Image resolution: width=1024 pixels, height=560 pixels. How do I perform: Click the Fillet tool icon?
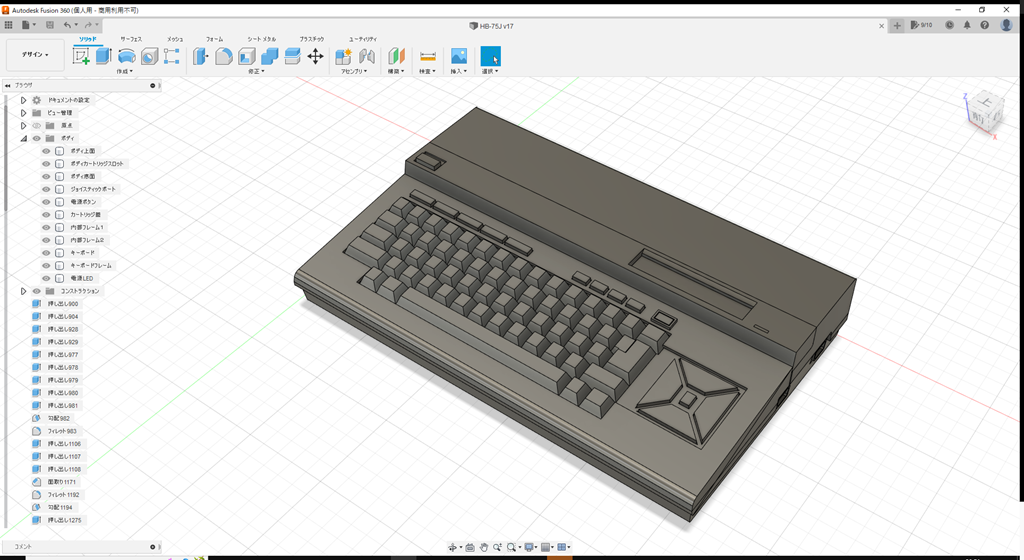(x=224, y=56)
